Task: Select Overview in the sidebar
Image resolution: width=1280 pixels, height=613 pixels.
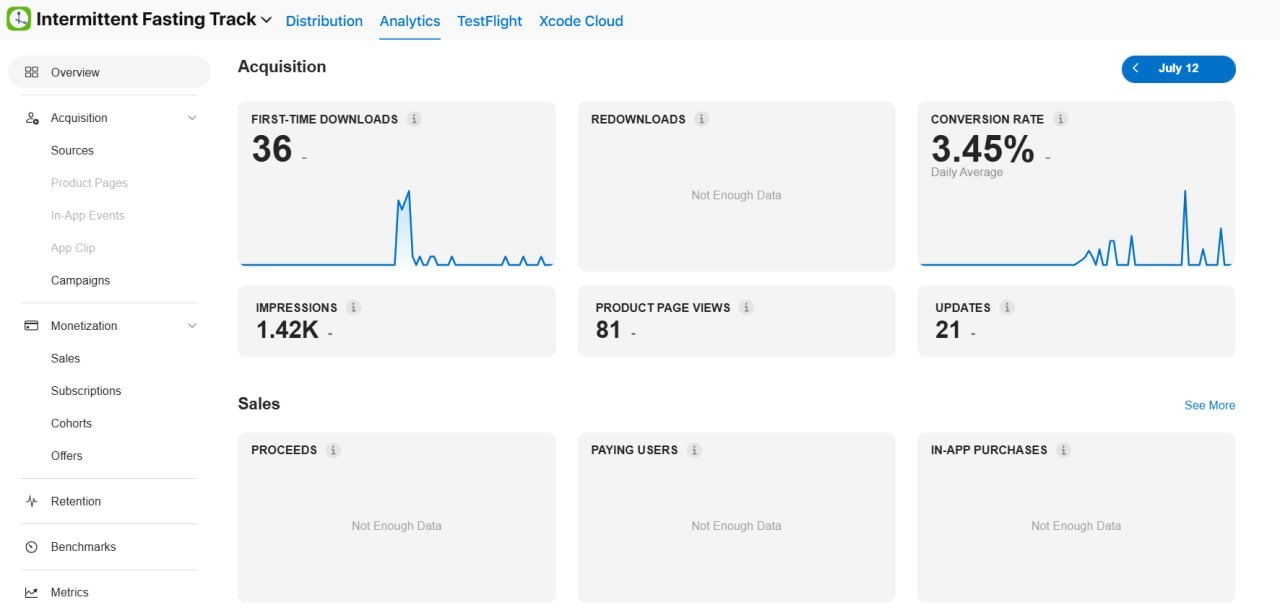Action: [109, 72]
